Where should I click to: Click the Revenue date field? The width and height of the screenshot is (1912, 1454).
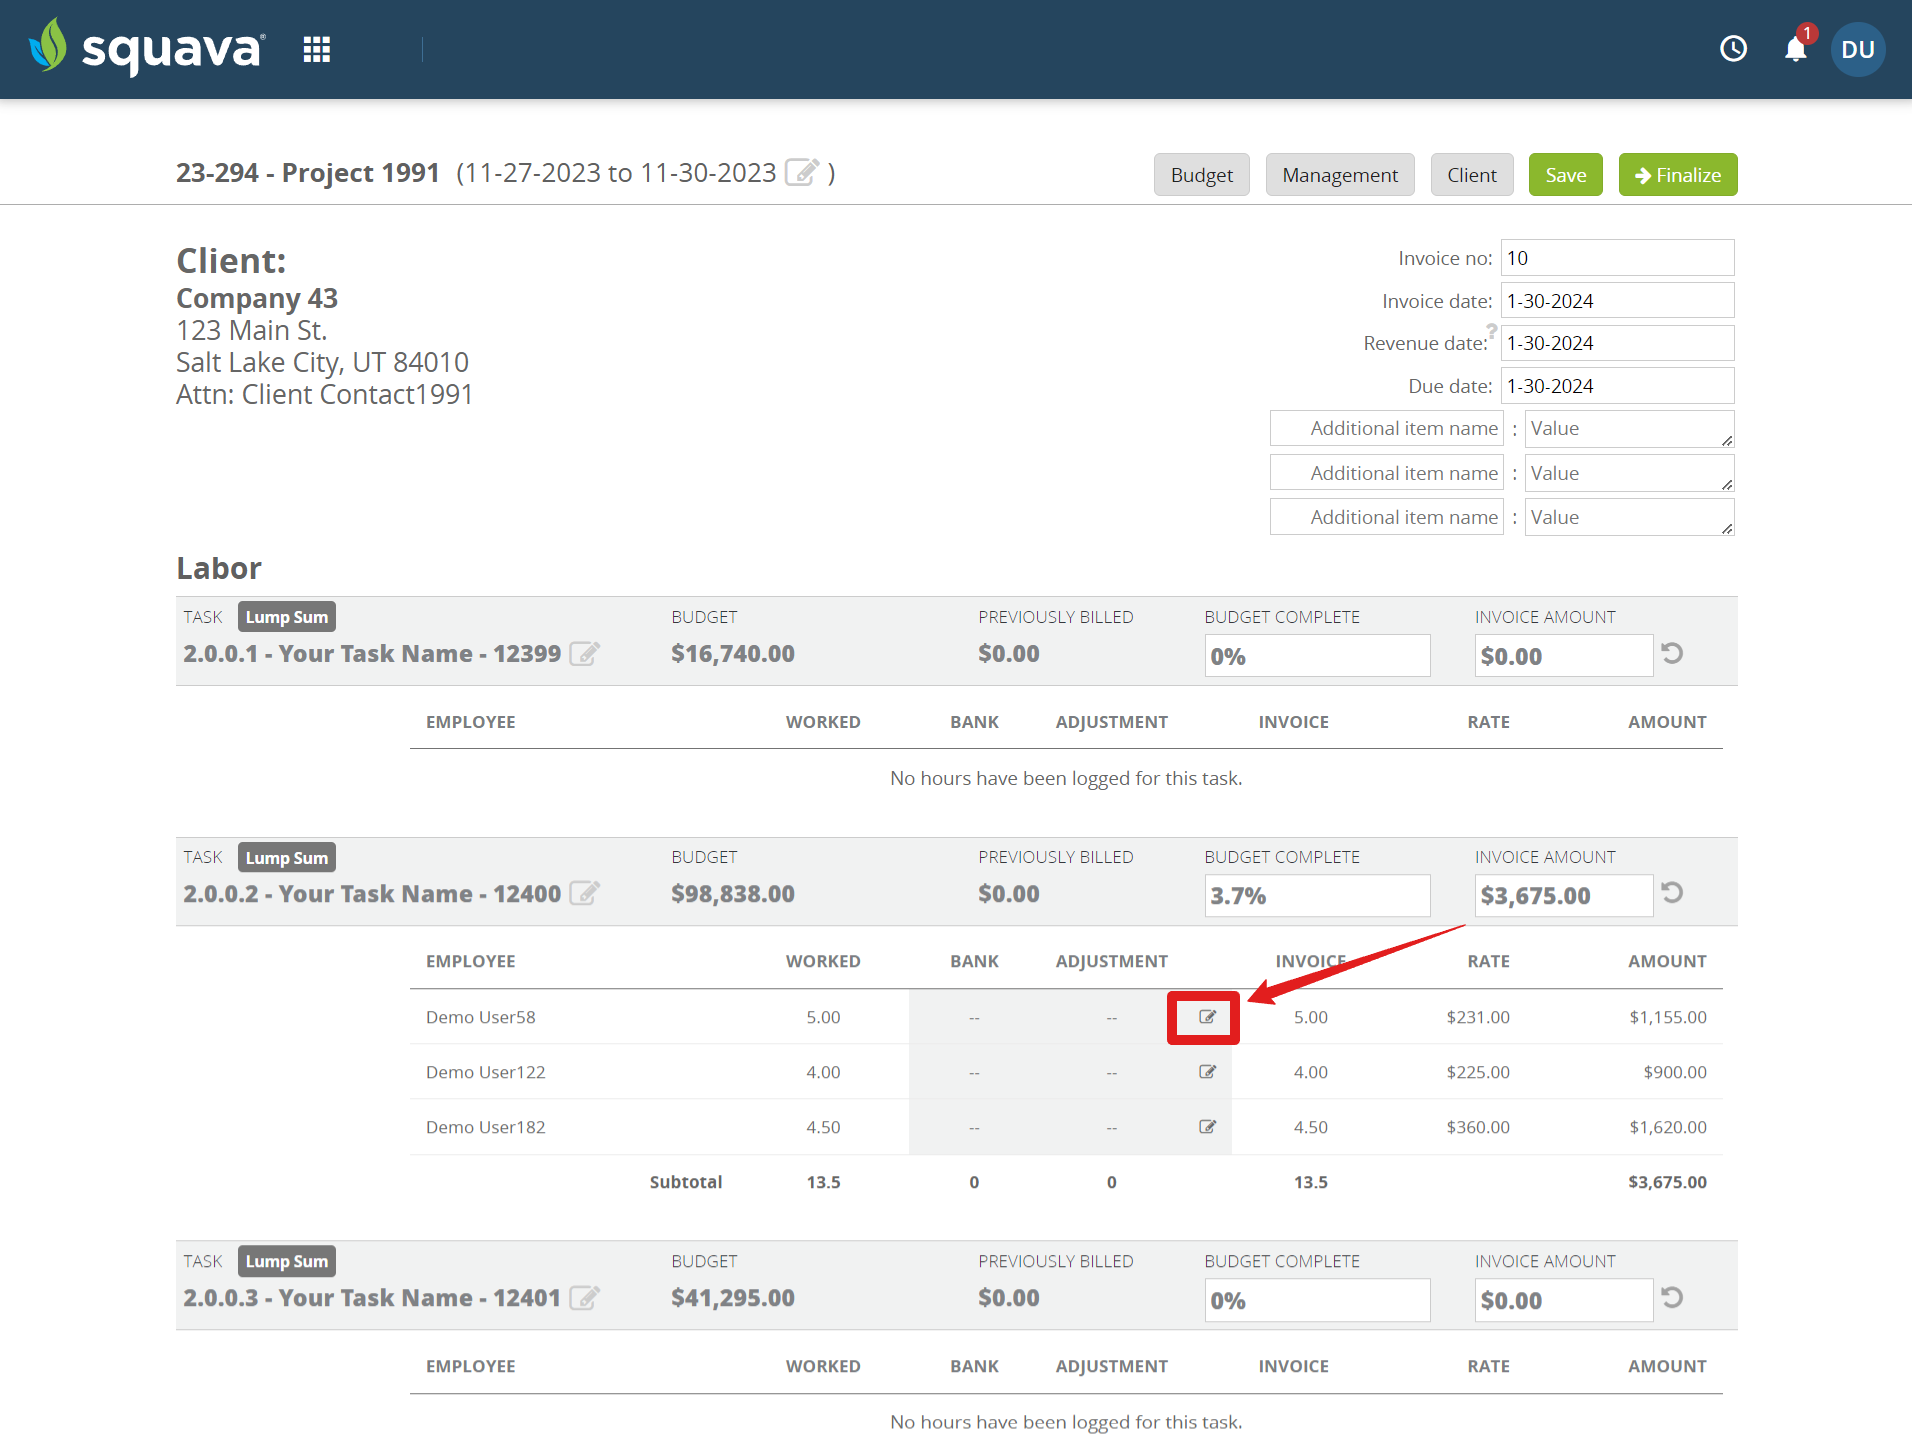[x=1617, y=343]
